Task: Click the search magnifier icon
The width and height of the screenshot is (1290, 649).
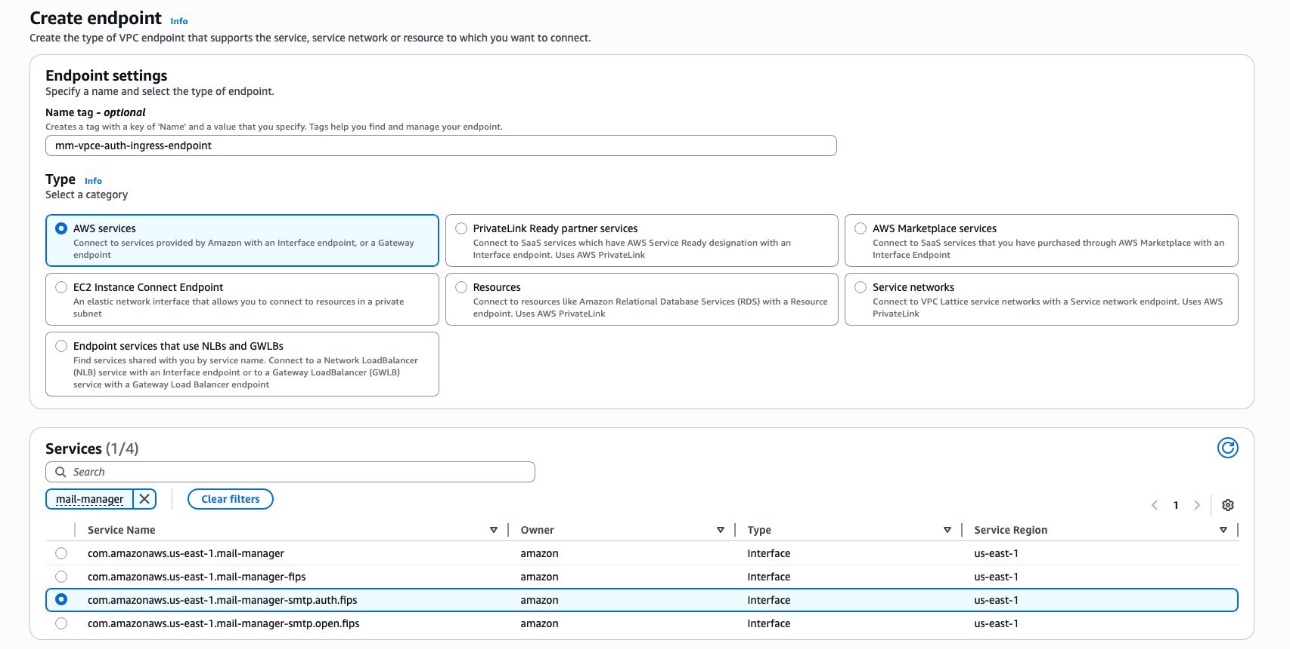Action: [61, 472]
